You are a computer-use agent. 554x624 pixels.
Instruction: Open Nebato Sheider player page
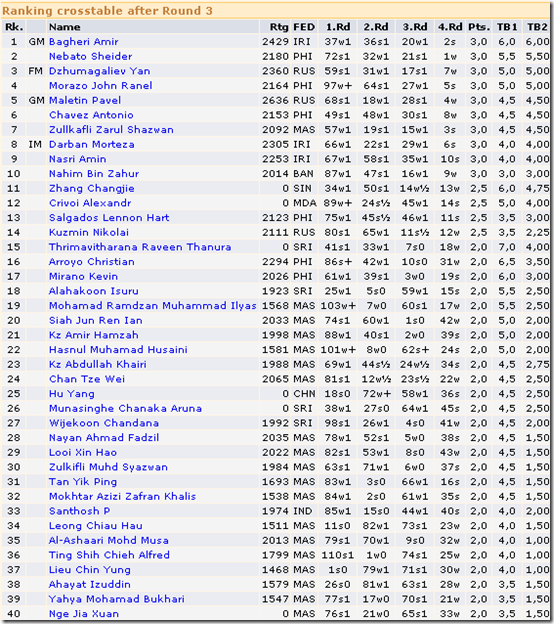pos(90,57)
